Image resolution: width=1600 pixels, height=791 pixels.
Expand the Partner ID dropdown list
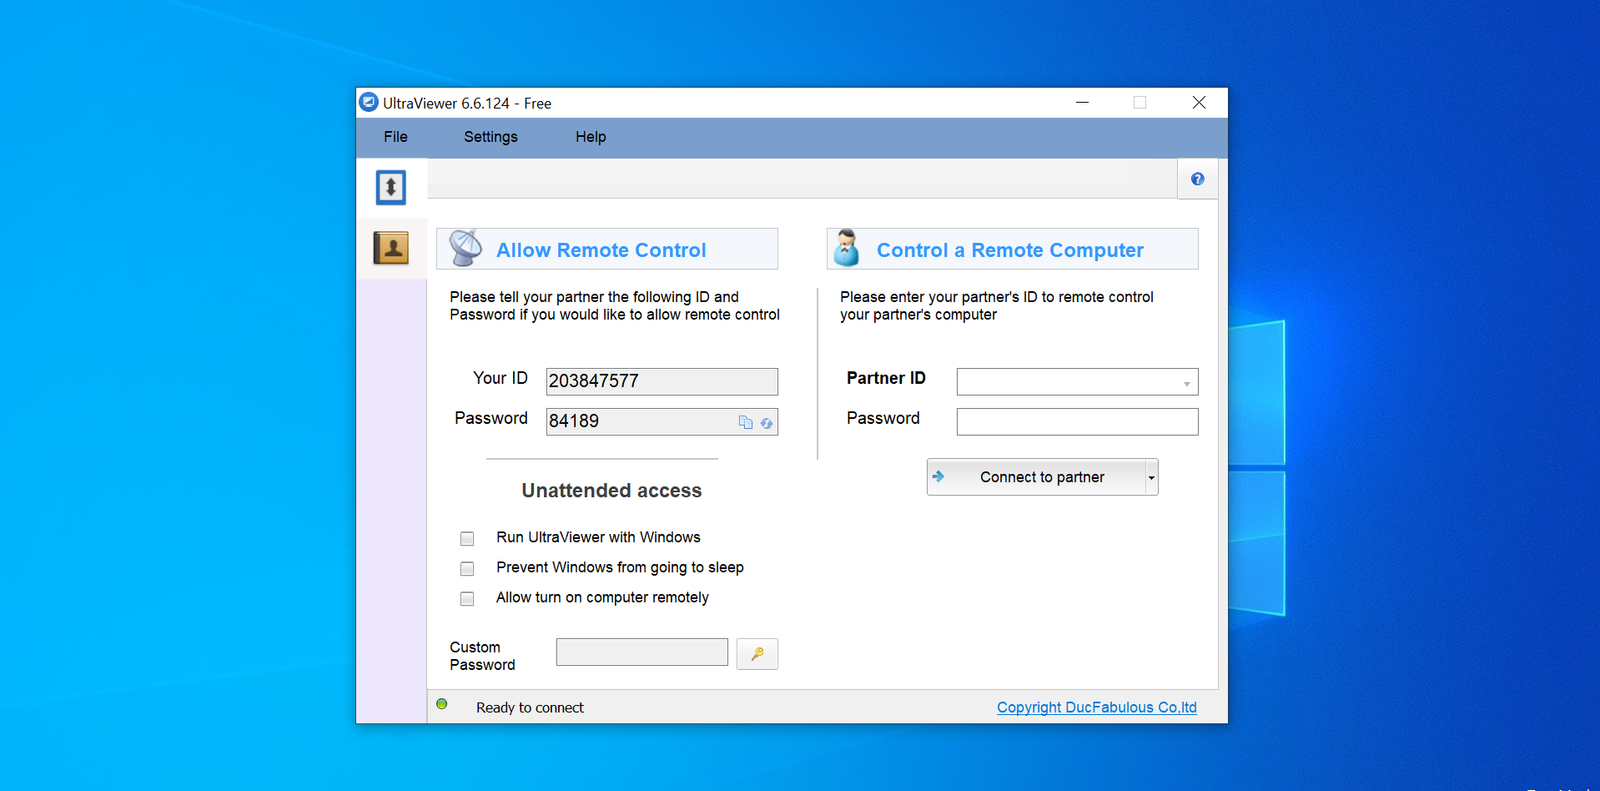tap(1186, 383)
